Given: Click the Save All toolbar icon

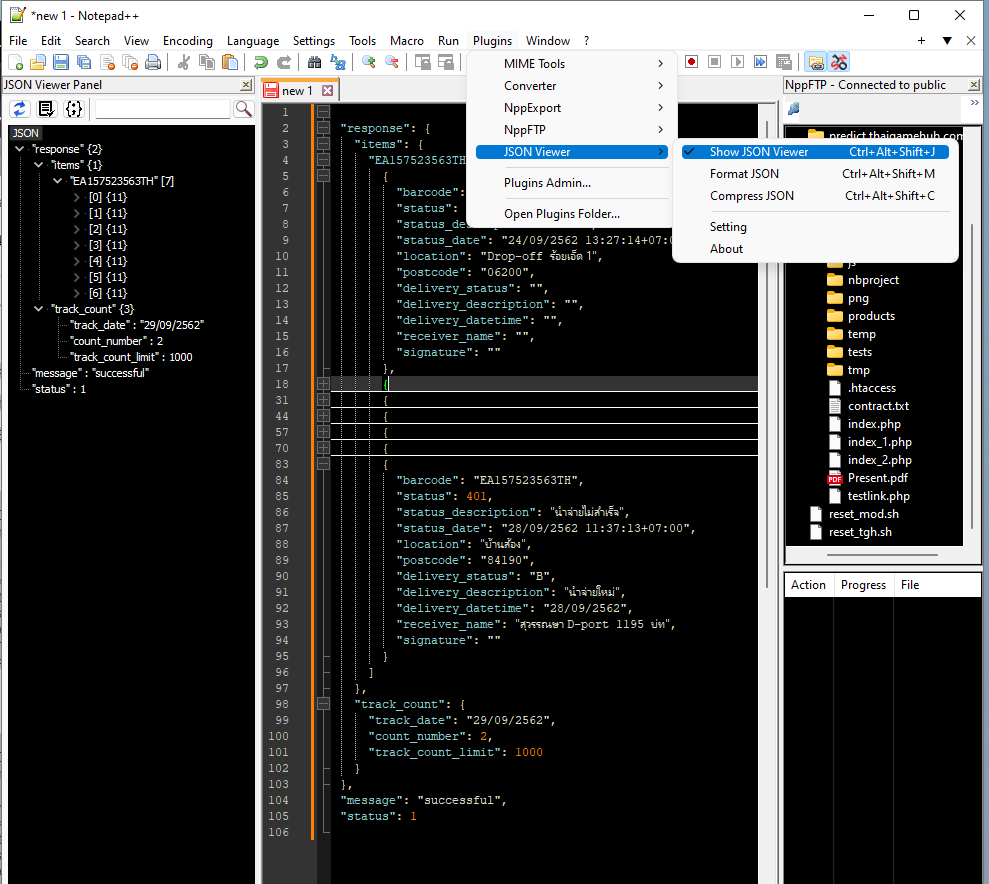Looking at the screenshot, I should (84, 62).
